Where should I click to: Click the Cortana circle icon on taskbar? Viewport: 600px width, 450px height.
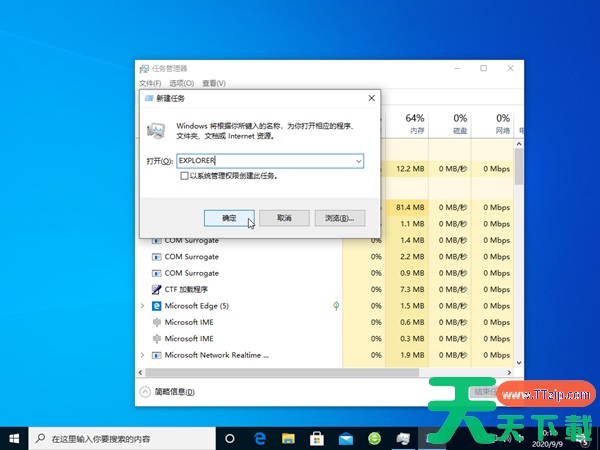click(229, 438)
